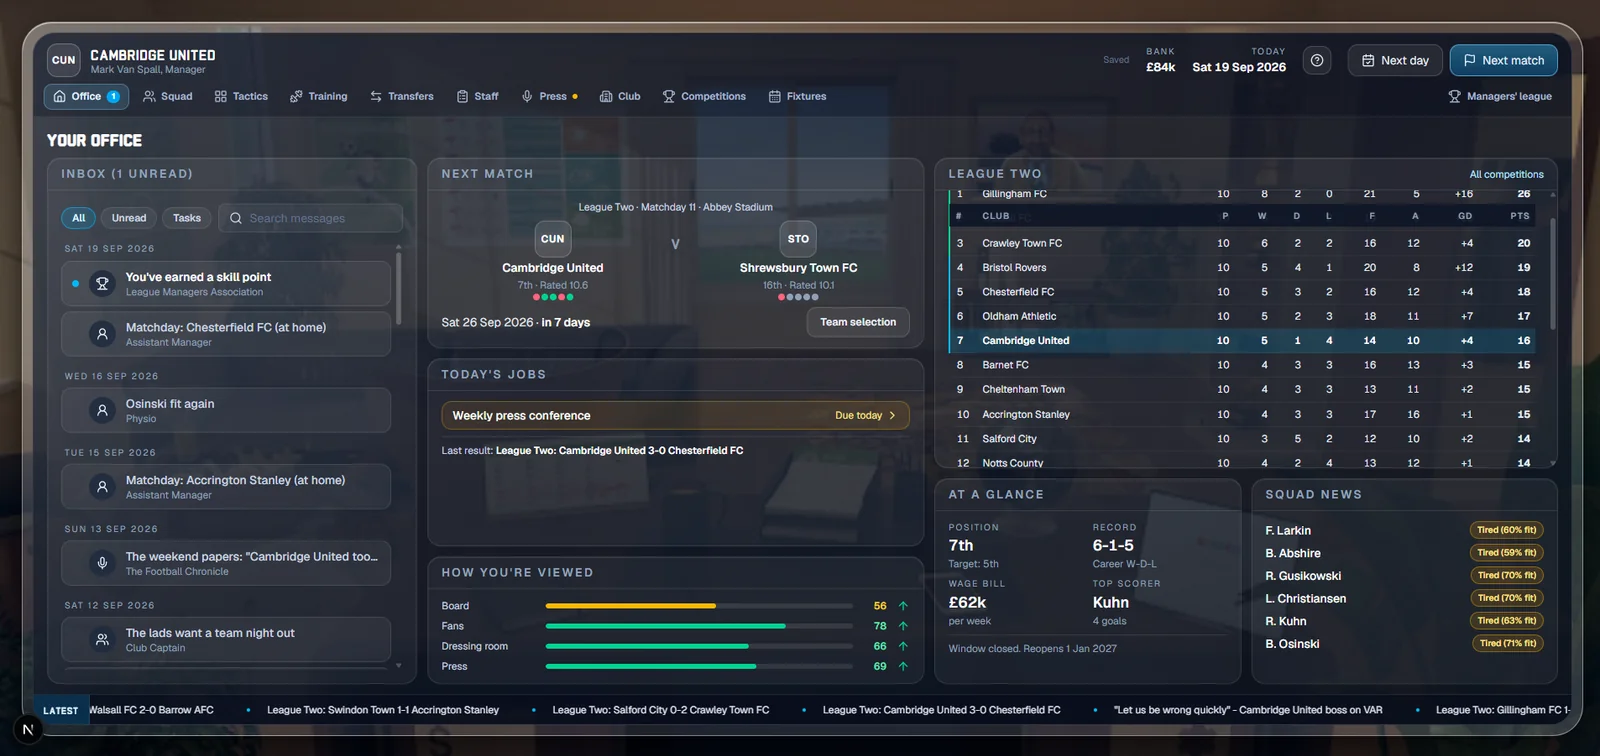Click the CUN badge in Next Match
1600x756 pixels.
point(553,239)
